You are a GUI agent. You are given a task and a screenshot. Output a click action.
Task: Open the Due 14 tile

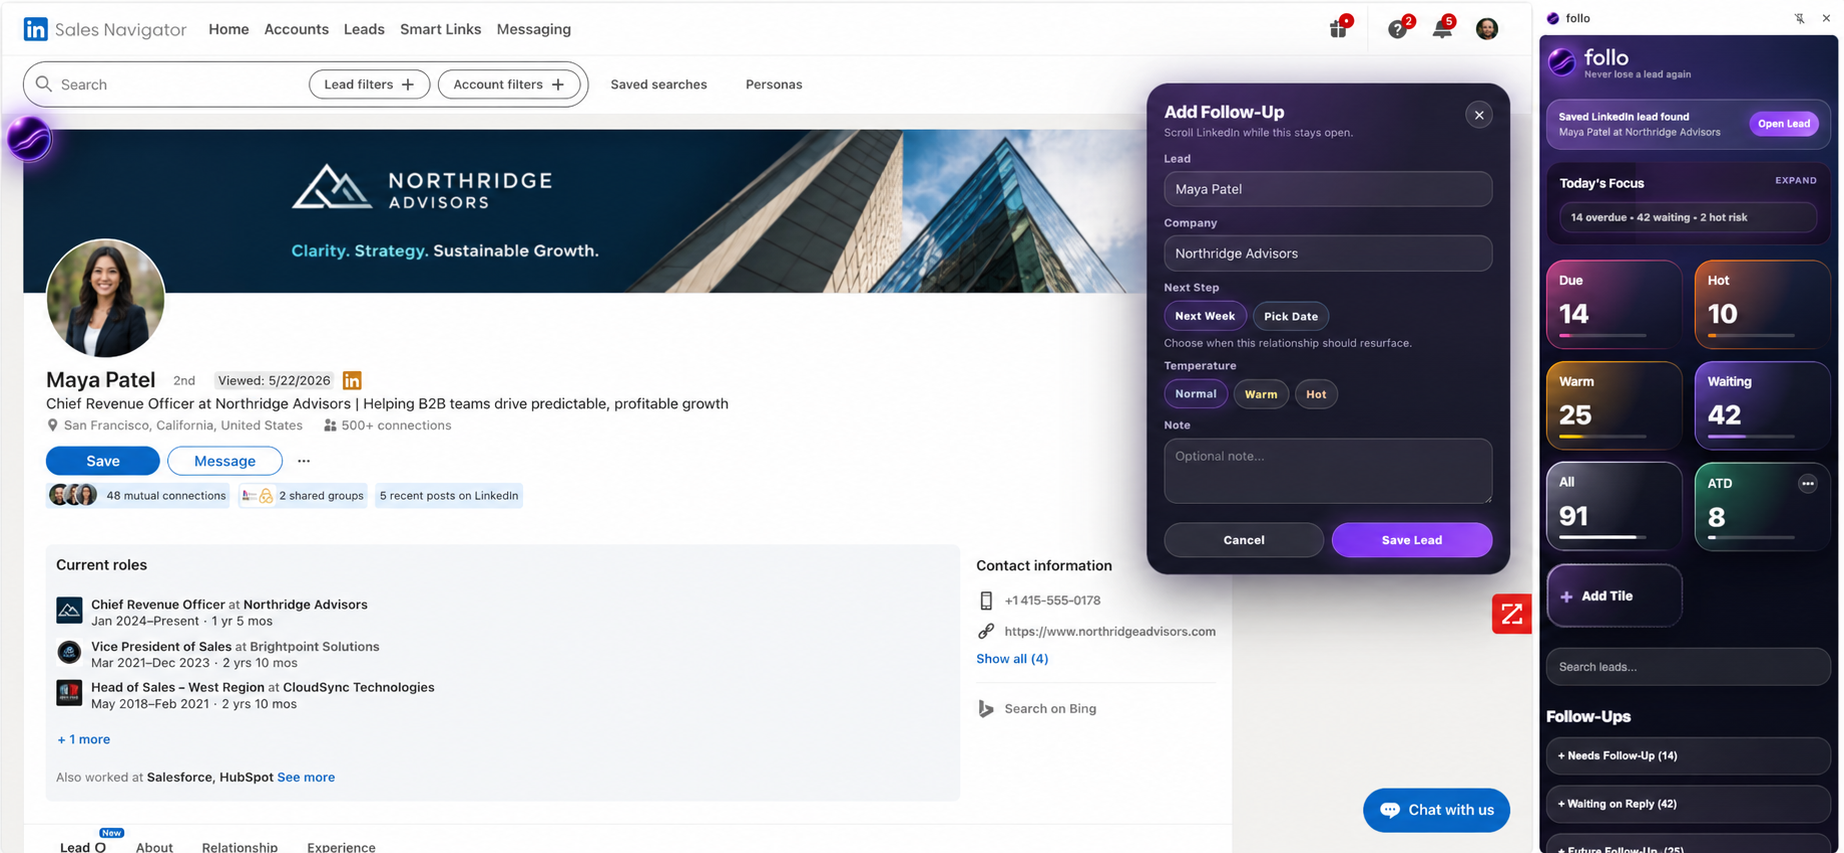click(x=1614, y=305)
